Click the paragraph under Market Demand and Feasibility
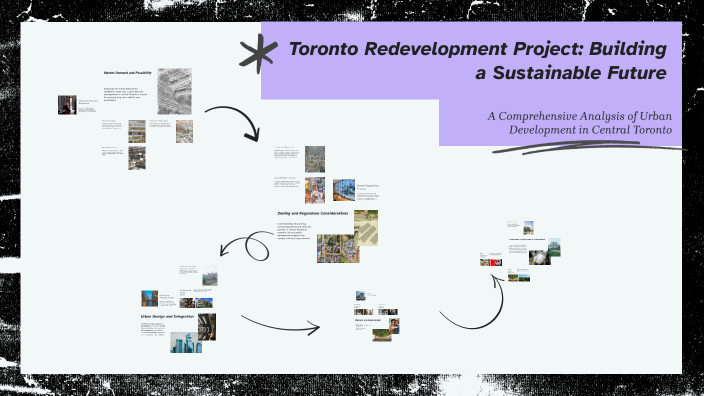The image size is (704, 396). [x=125, y=94]
